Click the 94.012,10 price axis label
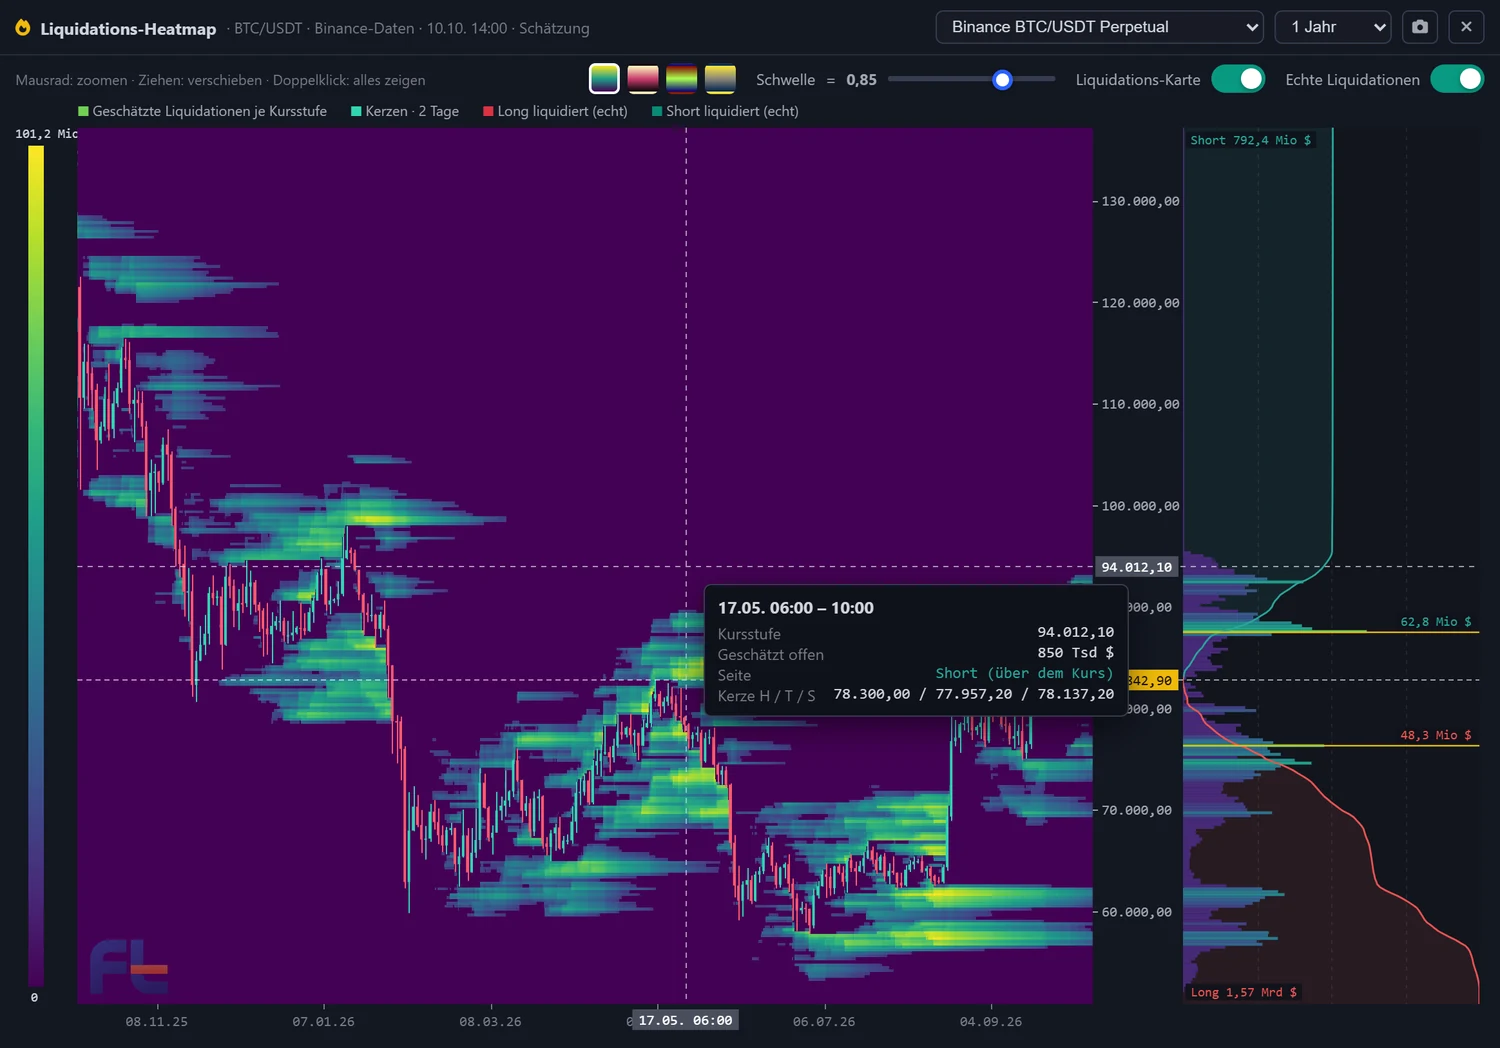 (1136, 567)
